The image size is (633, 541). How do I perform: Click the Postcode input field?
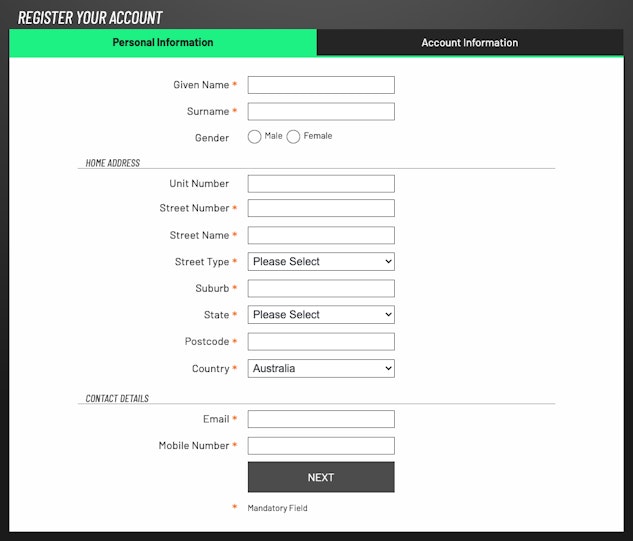pos(321,342)
